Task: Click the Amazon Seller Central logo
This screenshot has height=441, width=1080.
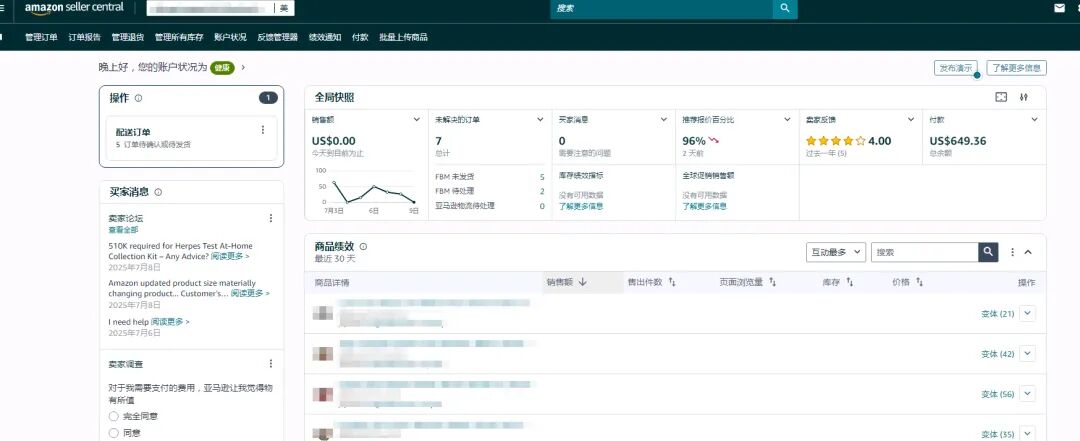Action: pyautogui.click(x=74, y=8)
